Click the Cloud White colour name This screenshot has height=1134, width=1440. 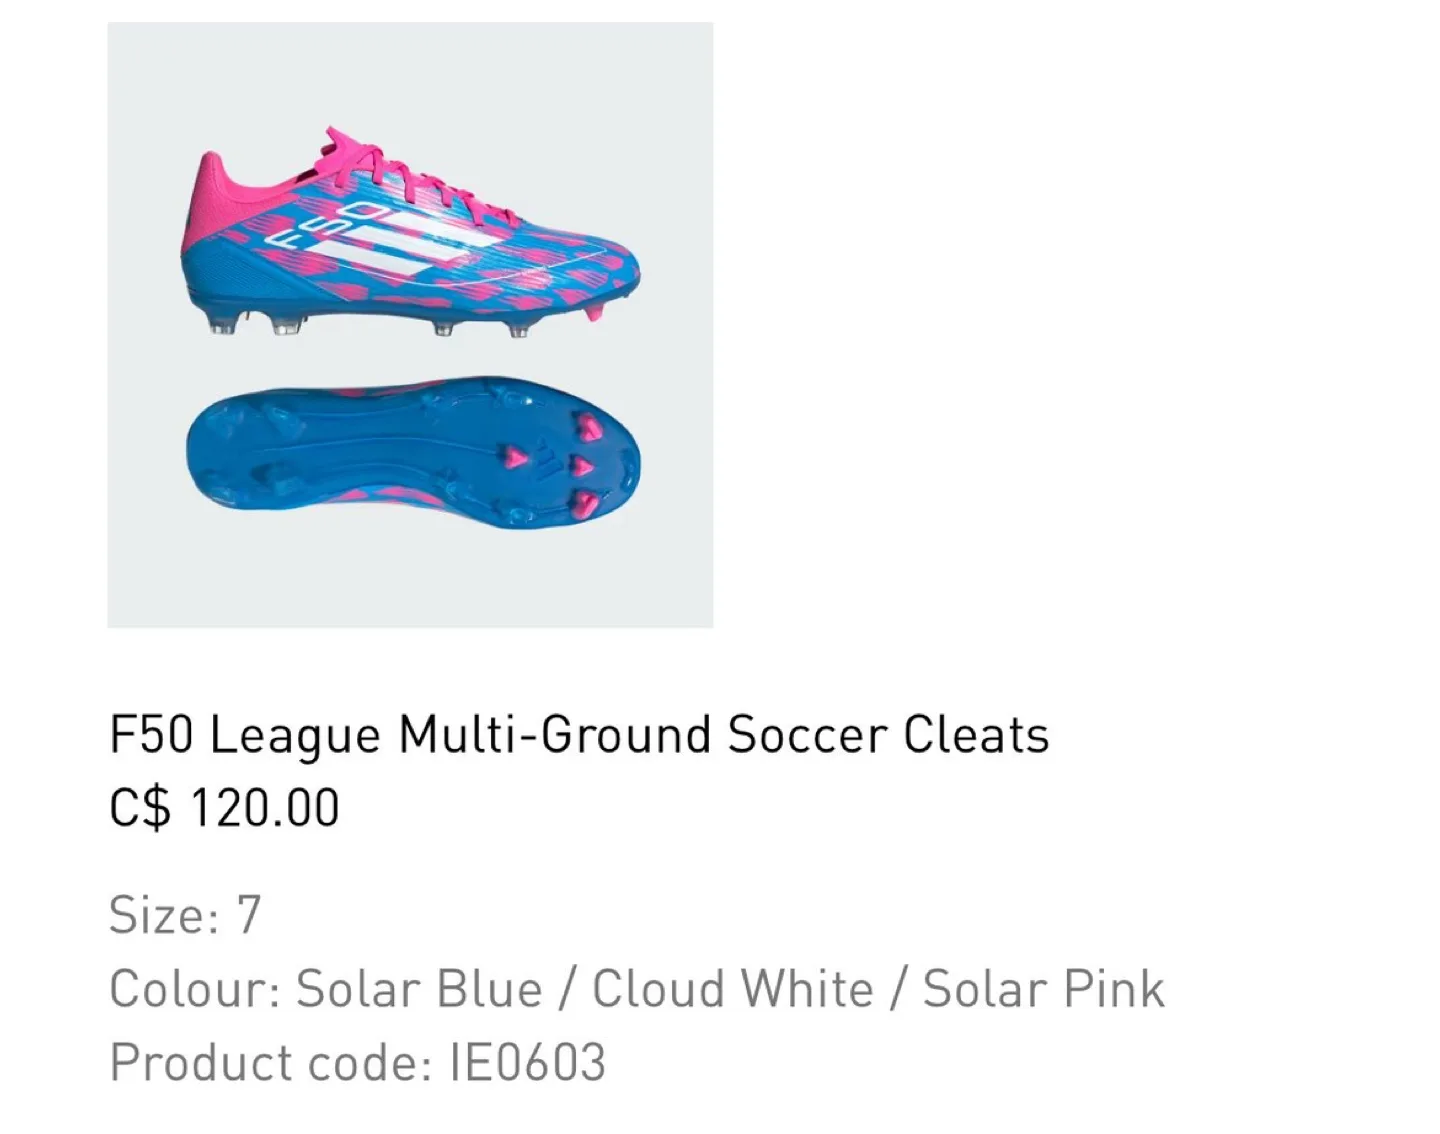click(732, 989)
